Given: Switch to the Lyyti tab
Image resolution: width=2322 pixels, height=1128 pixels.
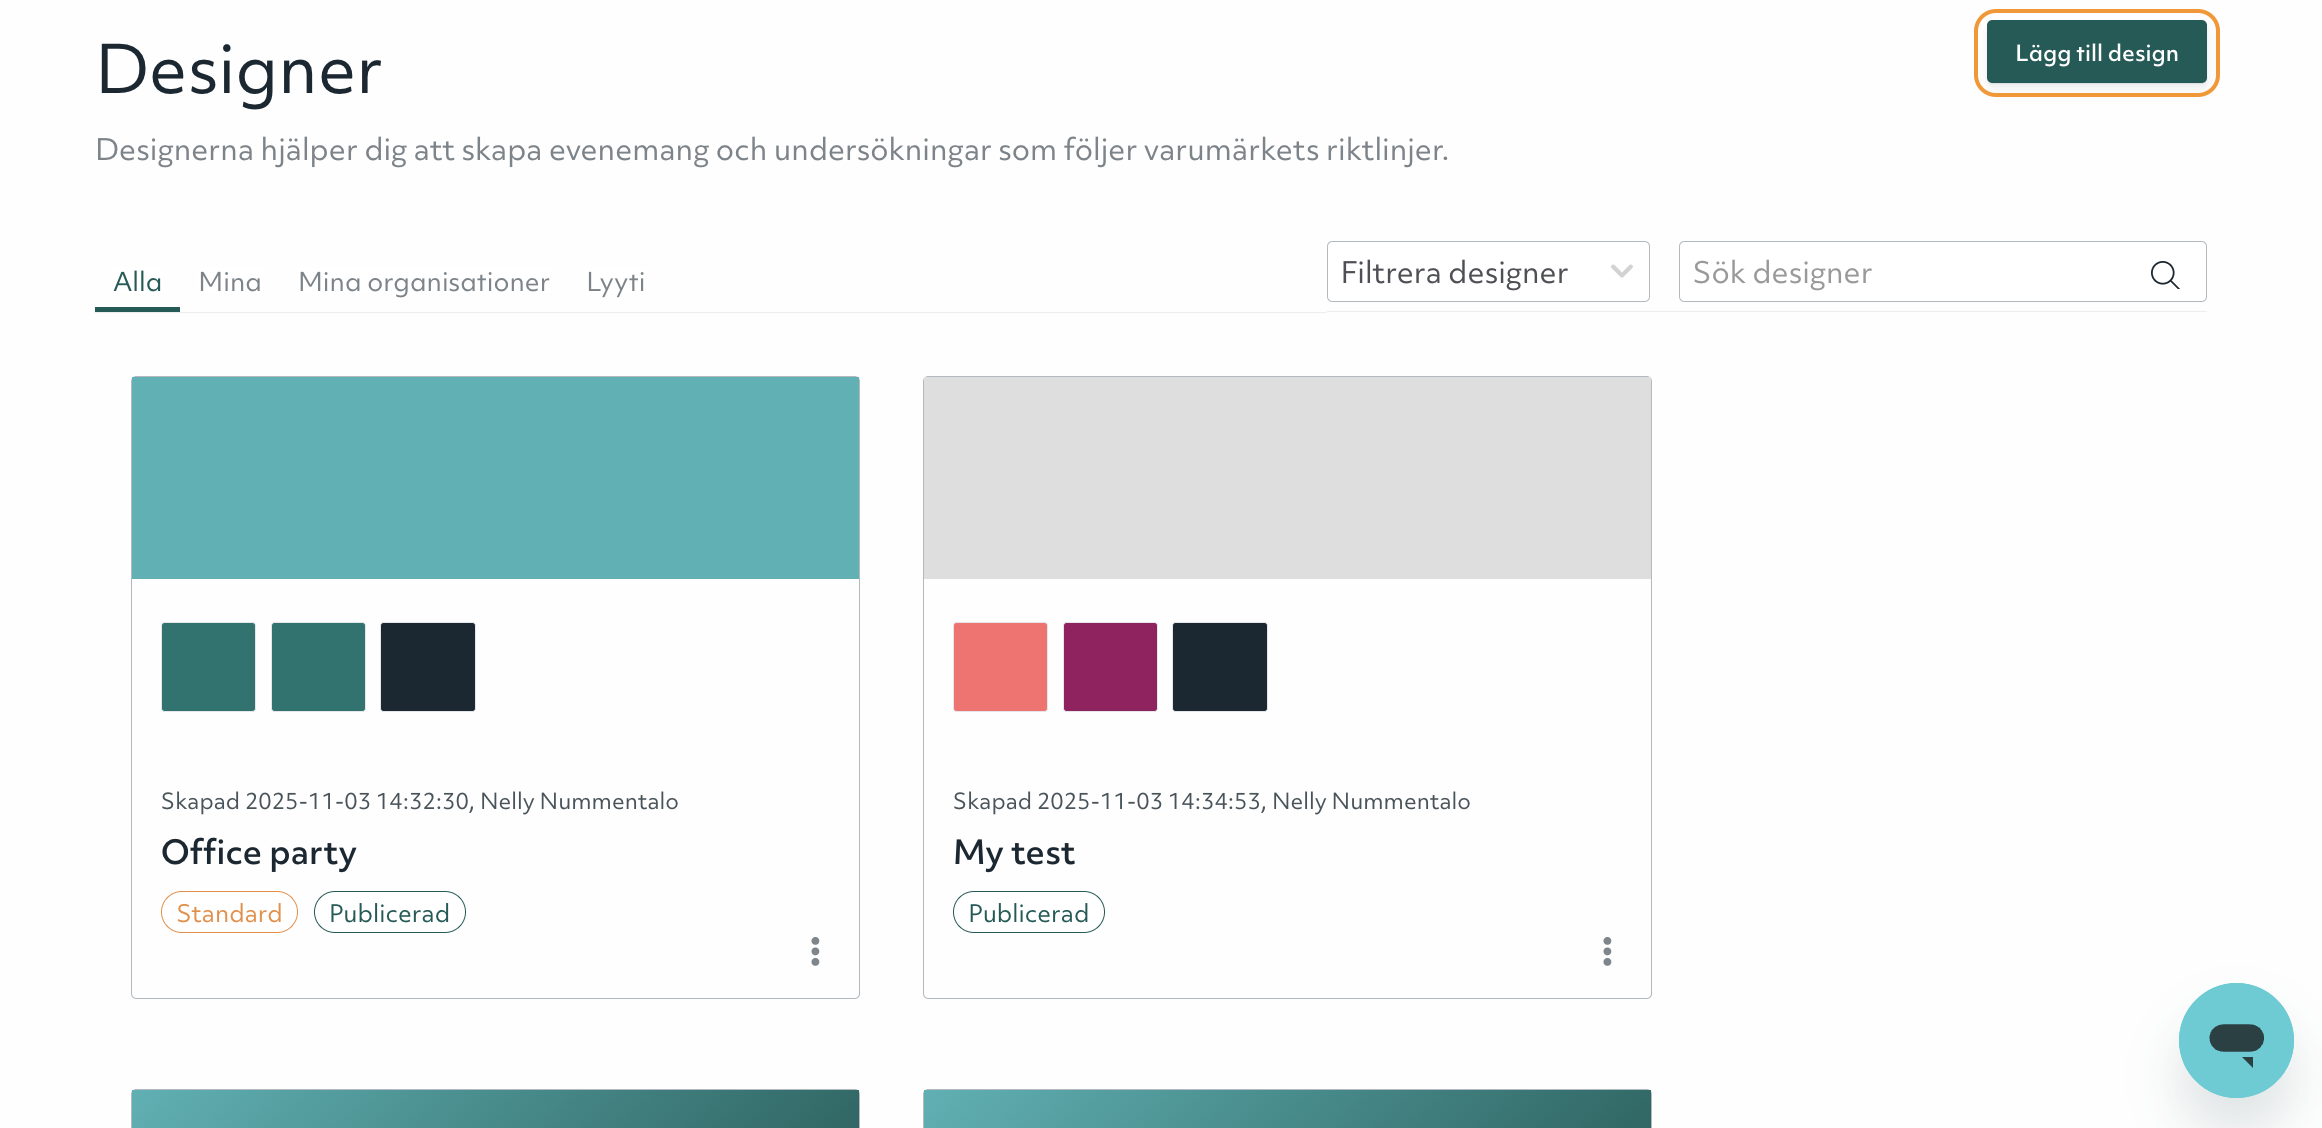Looking at the screenshot, I should (615, 282).
